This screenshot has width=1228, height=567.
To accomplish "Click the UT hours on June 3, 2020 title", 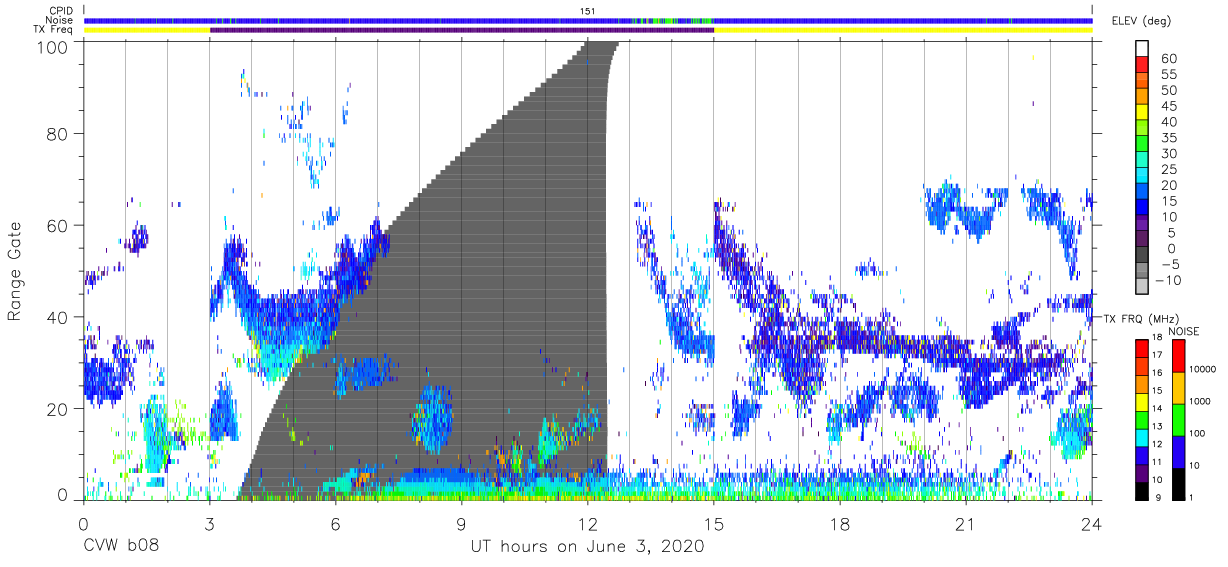I will 588,547.
